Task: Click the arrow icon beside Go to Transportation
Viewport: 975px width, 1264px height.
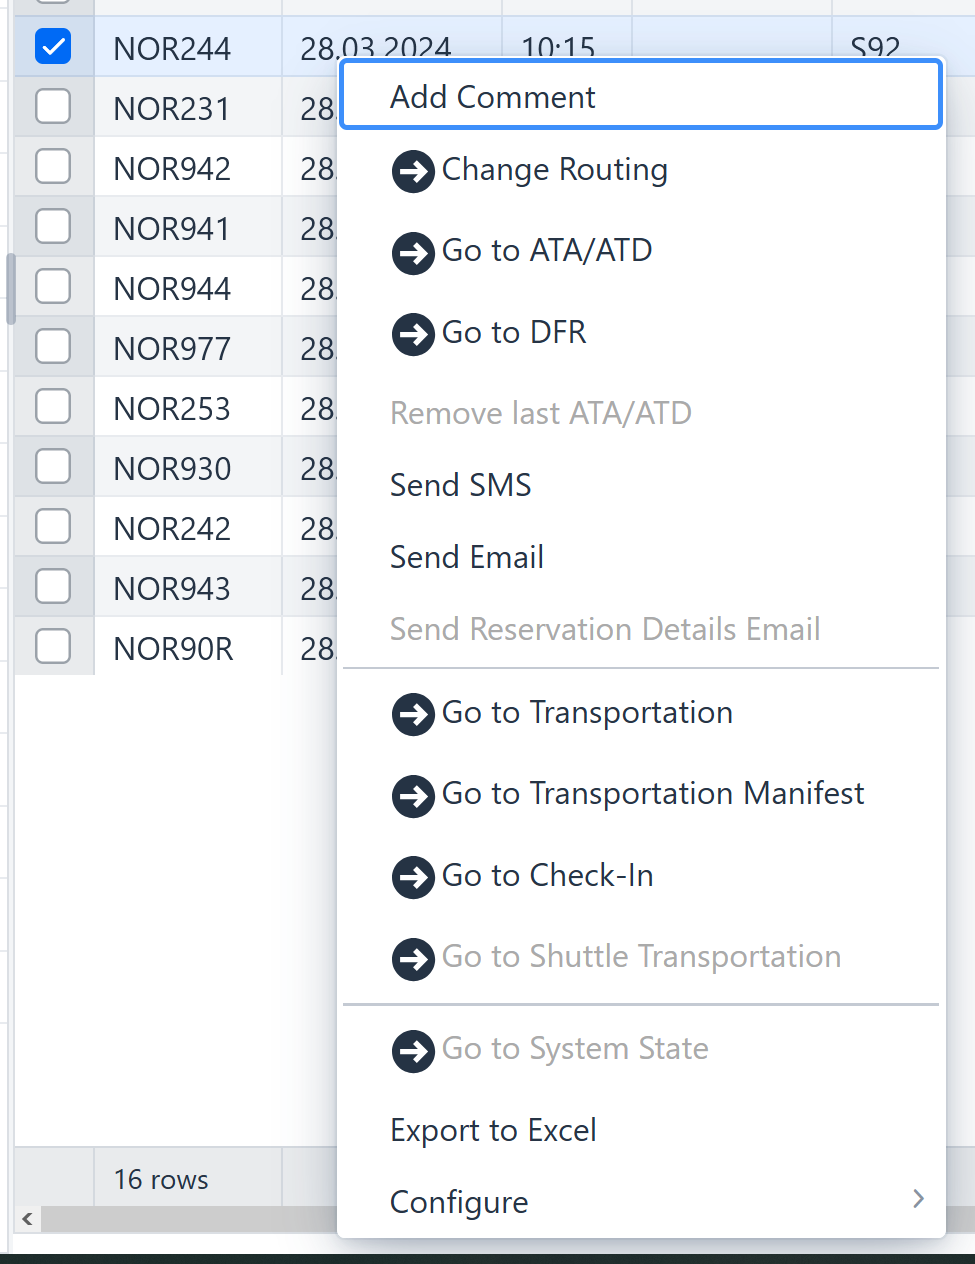Action: pyautogui.click(x=412, y=714)
